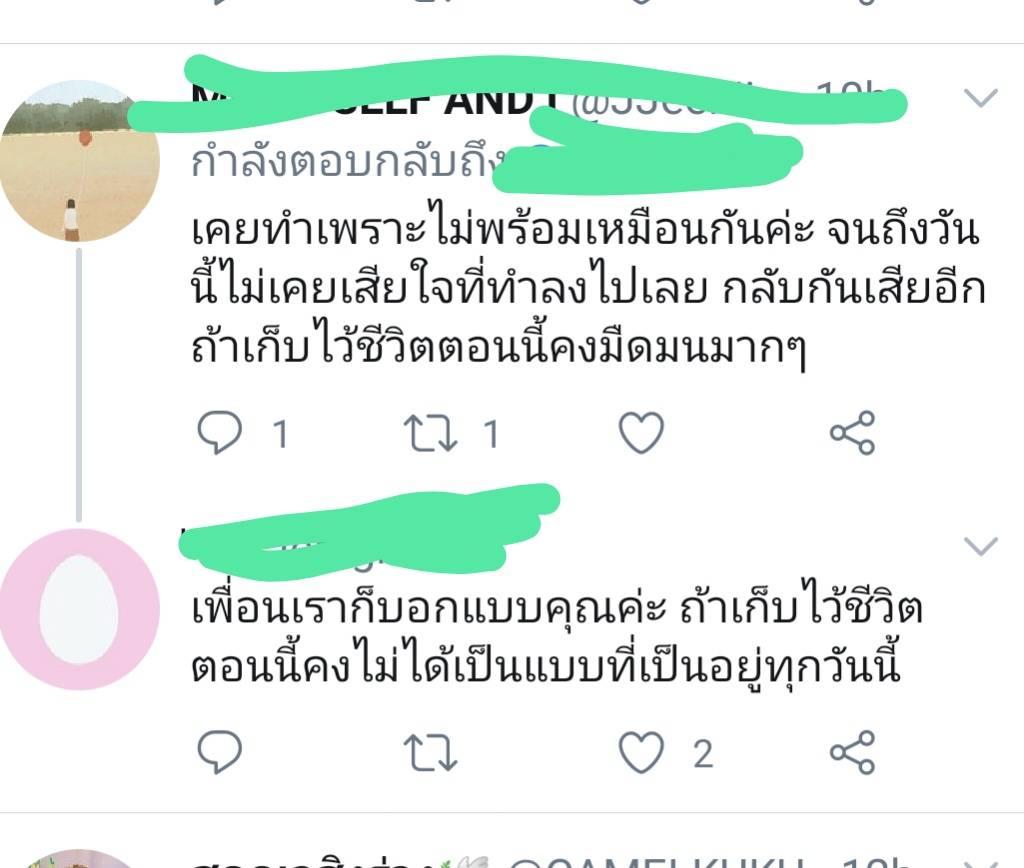Like the second tweet with 2 likes

tap(641, 752)
